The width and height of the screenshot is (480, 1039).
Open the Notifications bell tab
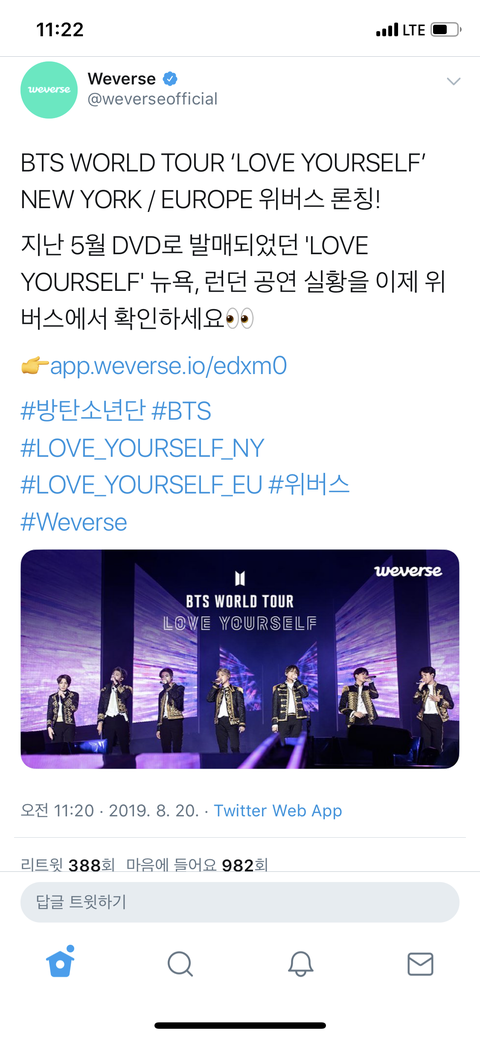tap(300, 963)
